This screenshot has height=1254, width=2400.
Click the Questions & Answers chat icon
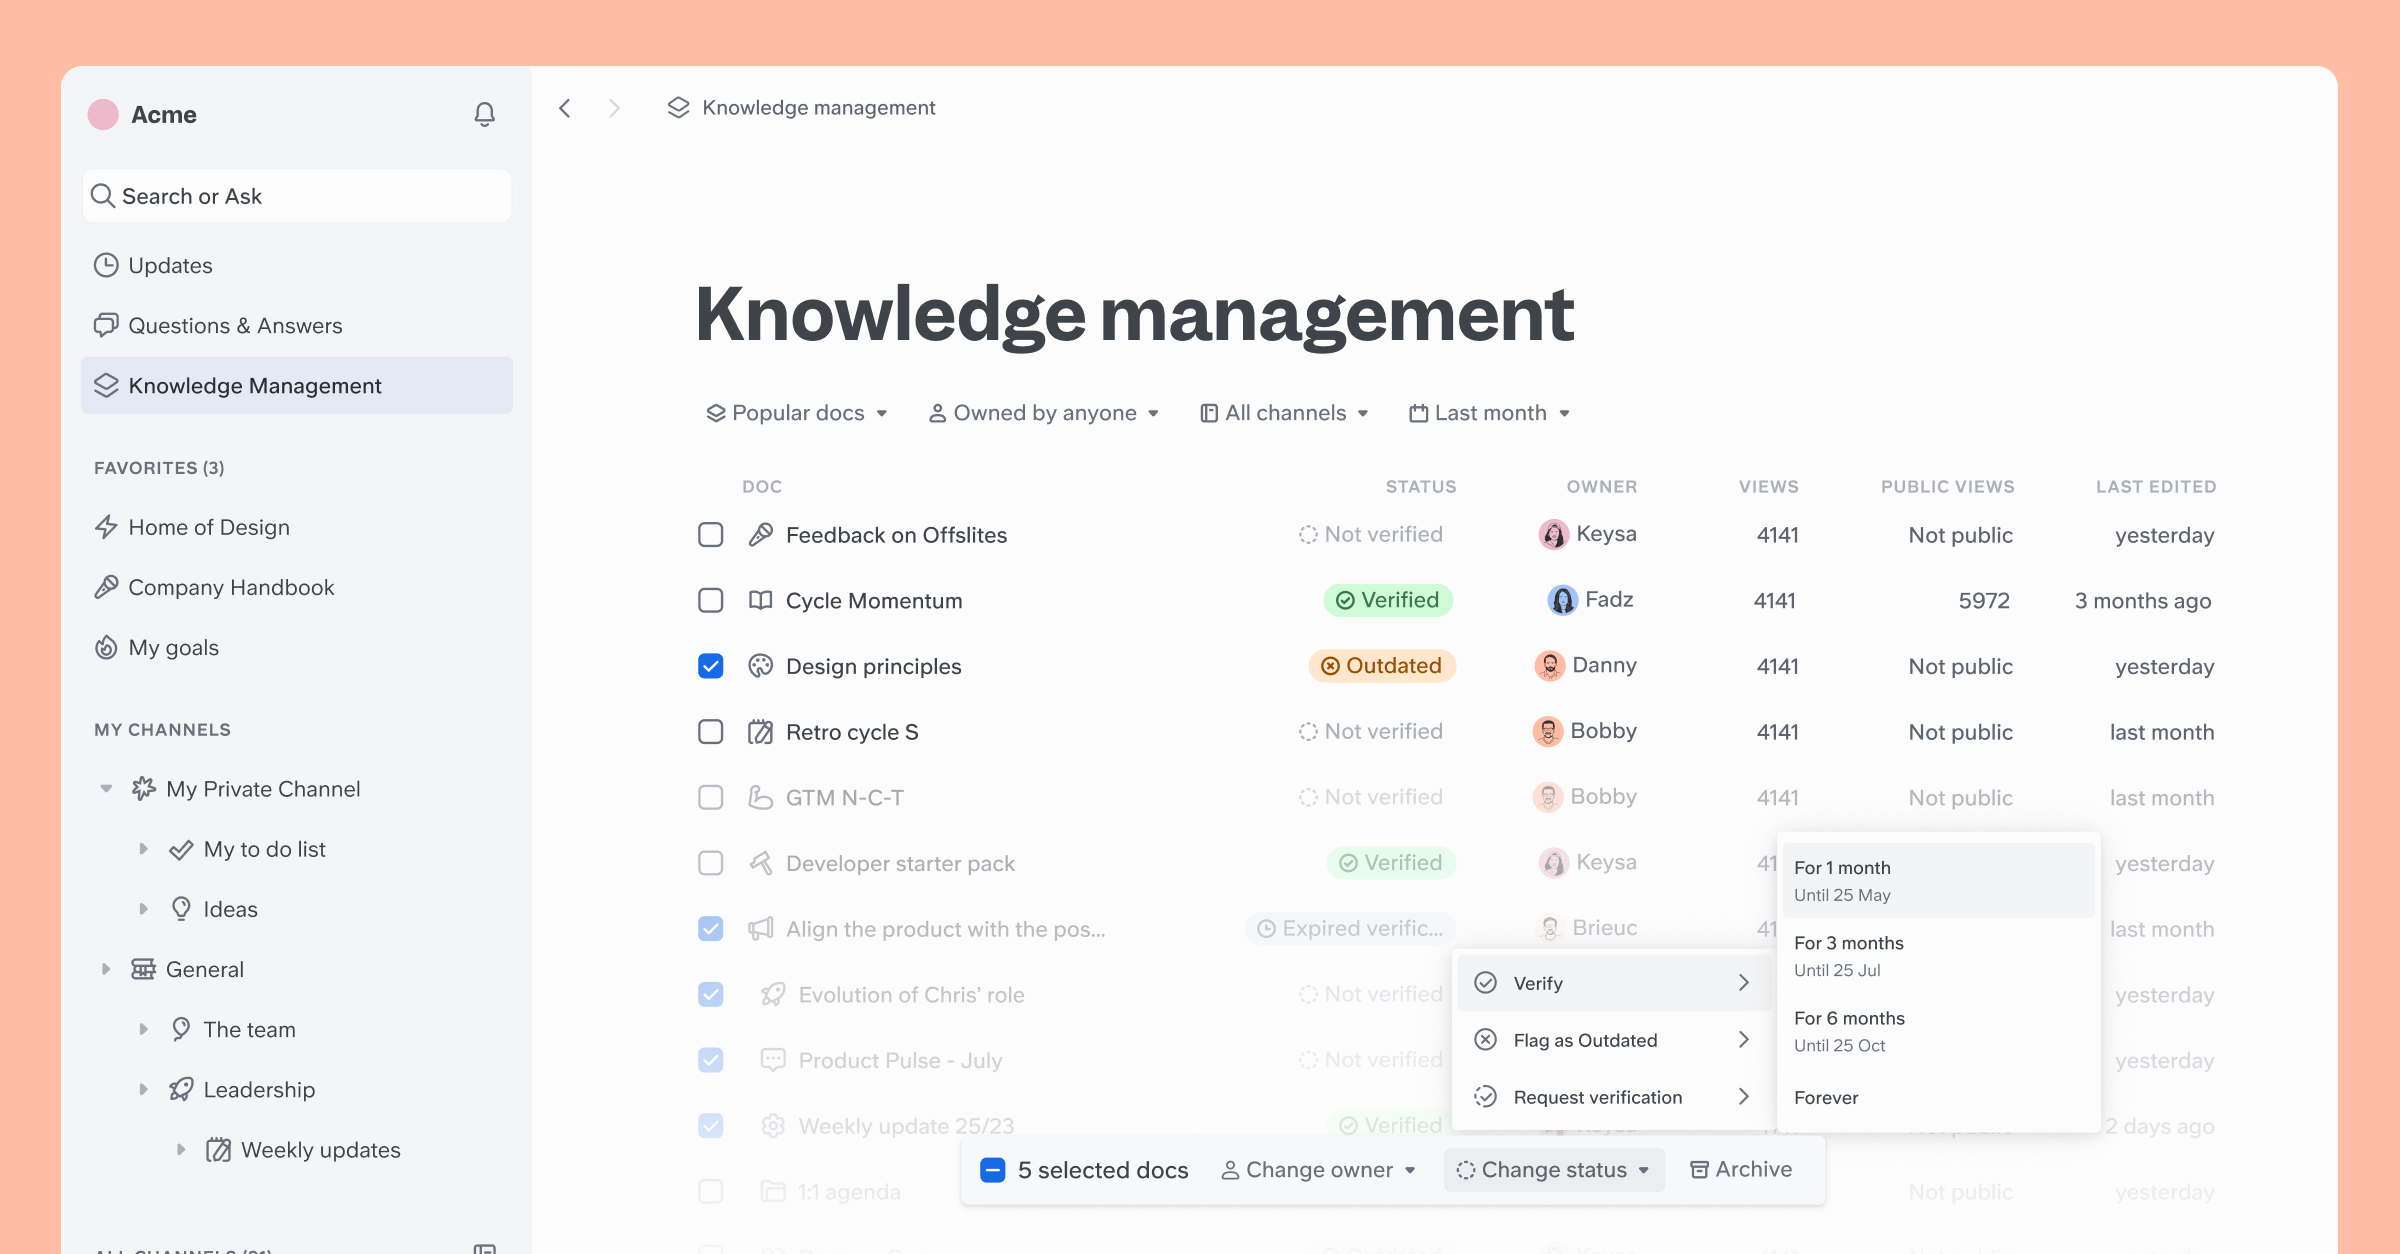[x=106, y=325]
